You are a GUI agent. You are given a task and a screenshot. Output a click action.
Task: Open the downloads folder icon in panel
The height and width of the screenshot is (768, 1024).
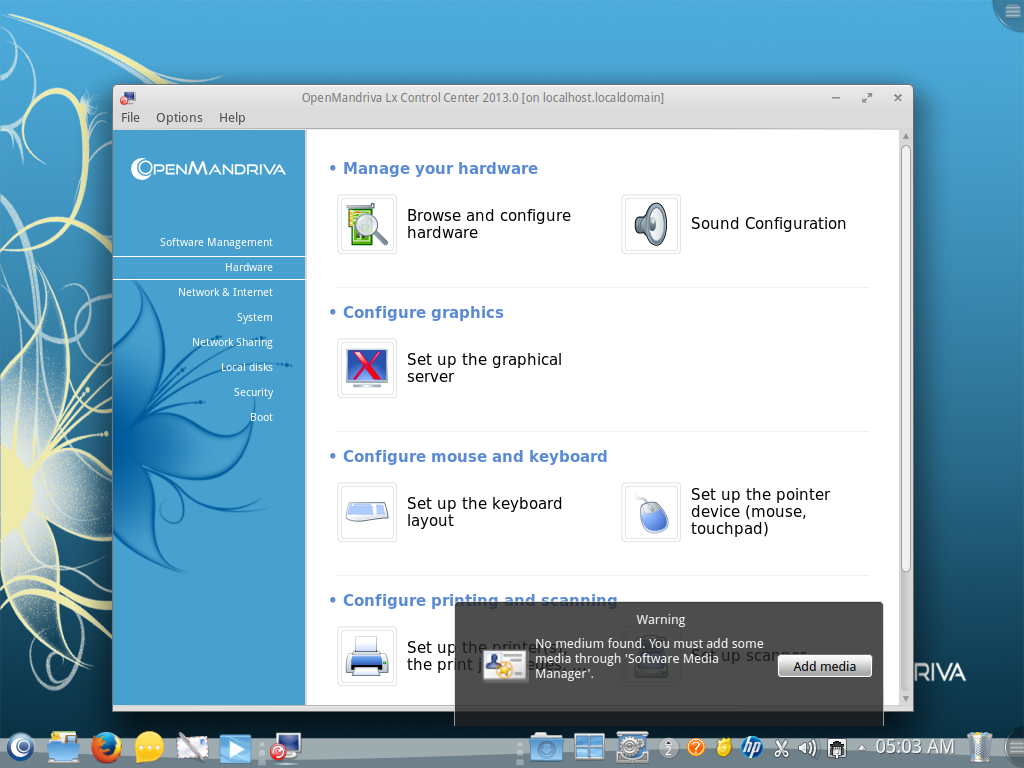click(x=546, y=746)
